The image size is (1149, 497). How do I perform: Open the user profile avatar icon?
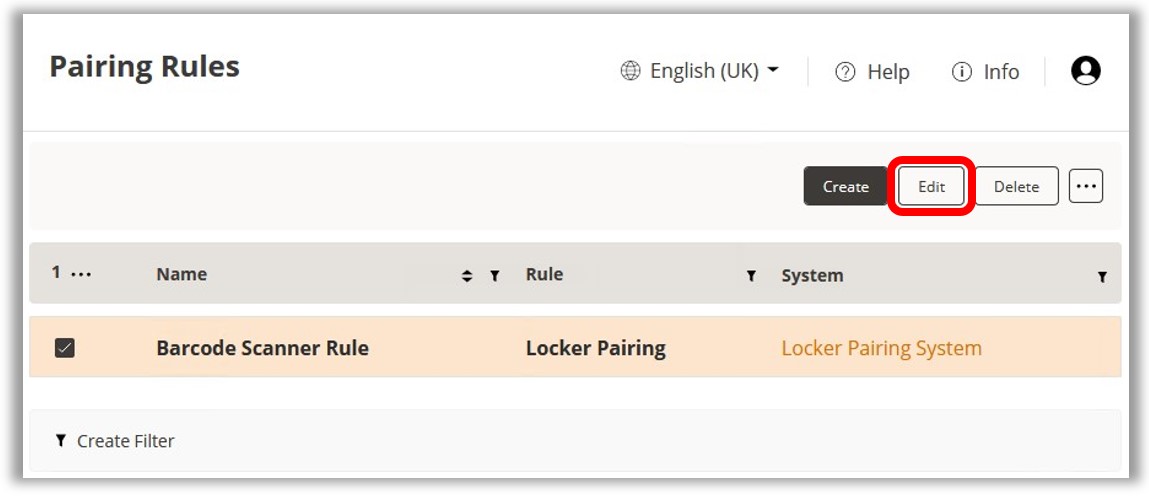coord(1085,70)
